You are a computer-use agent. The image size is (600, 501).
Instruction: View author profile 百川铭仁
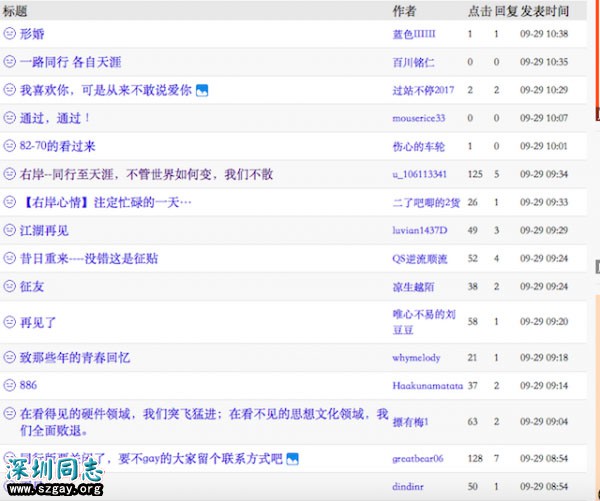pos(414,62)
